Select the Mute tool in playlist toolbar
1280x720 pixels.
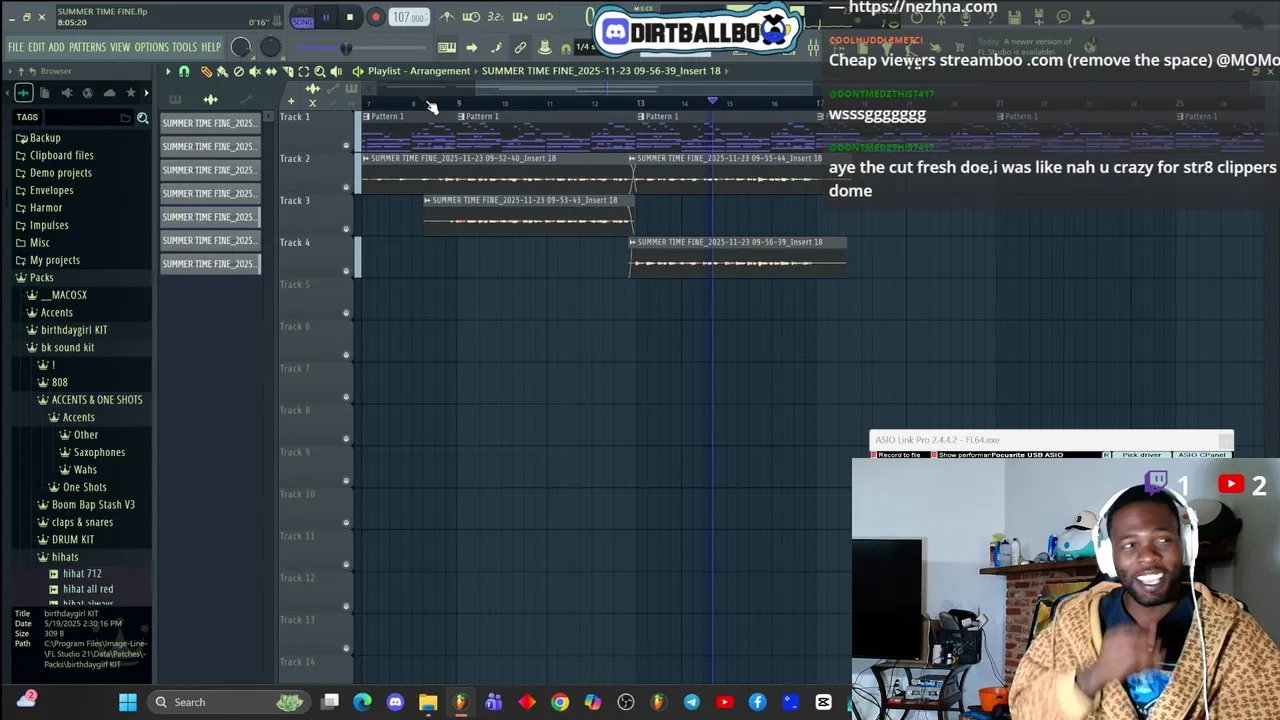pos(255,71)
